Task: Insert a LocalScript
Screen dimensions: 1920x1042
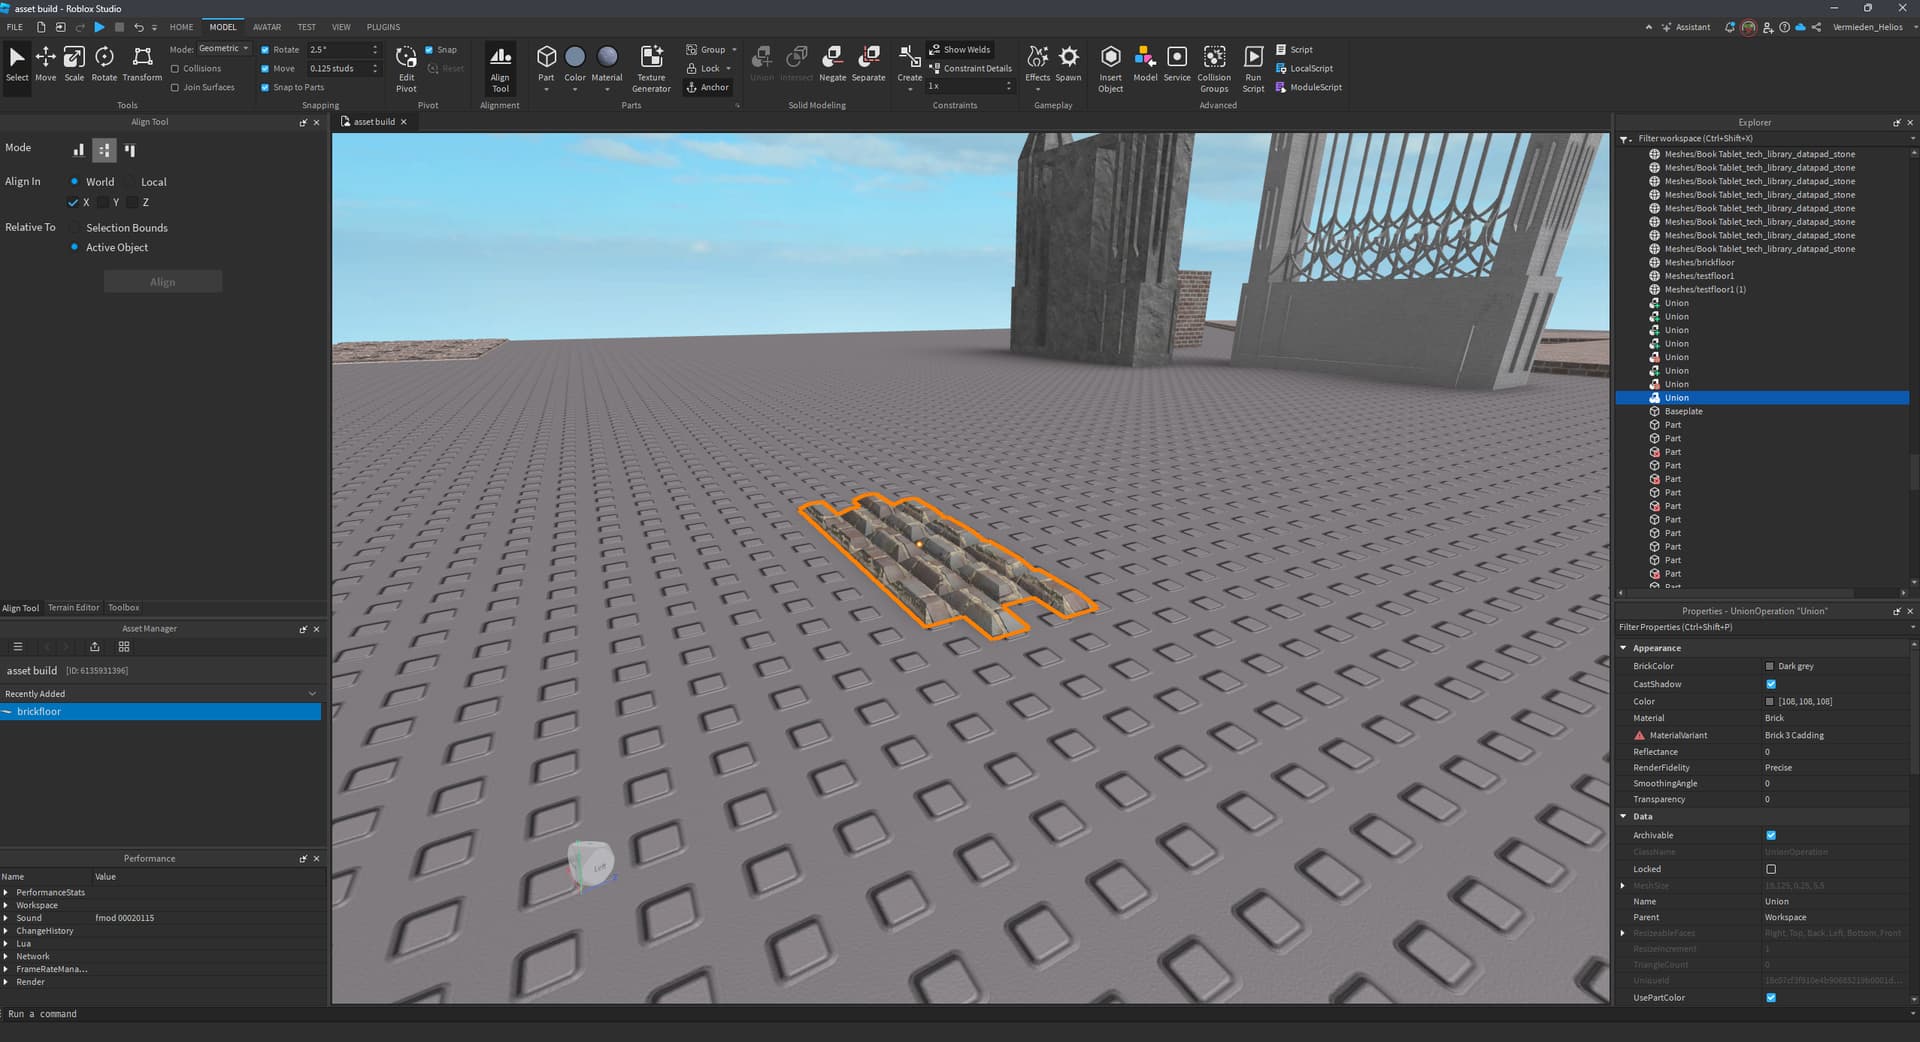Action: 1305,68
